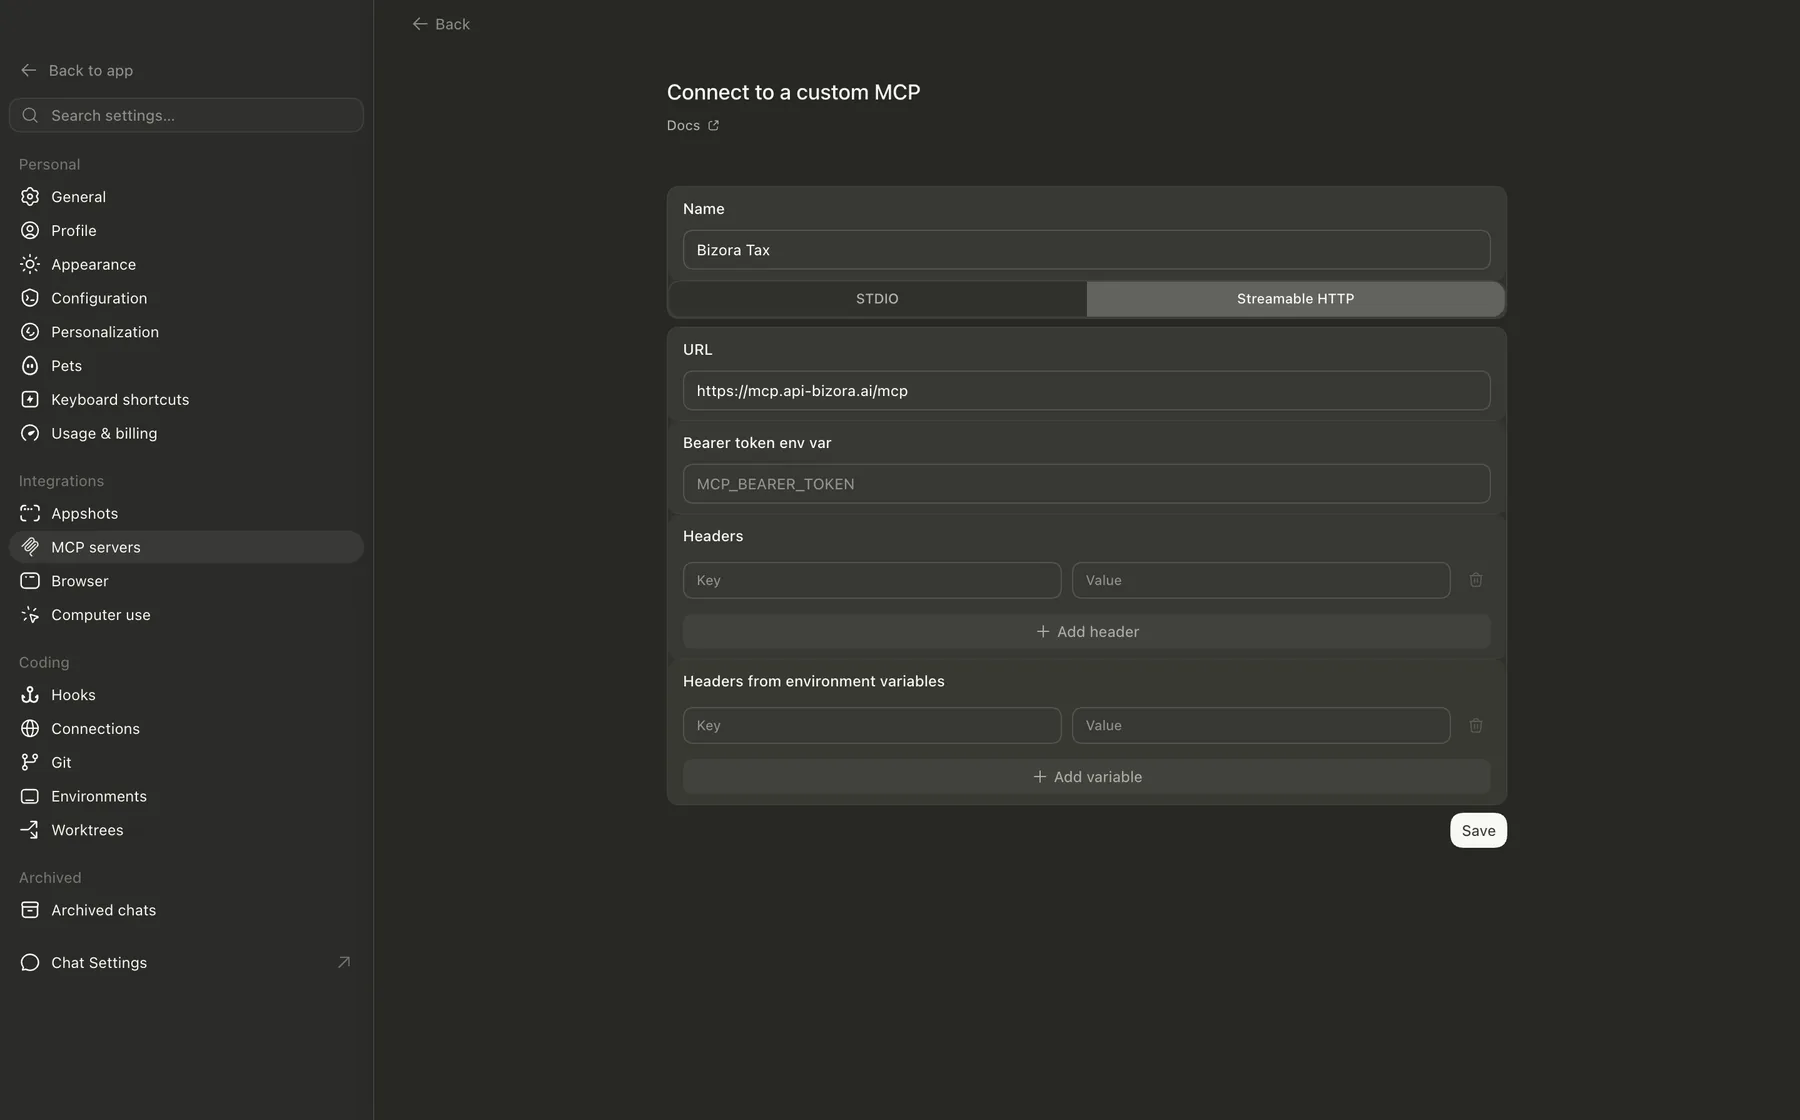Click the Integrations section label

(61, 481)
